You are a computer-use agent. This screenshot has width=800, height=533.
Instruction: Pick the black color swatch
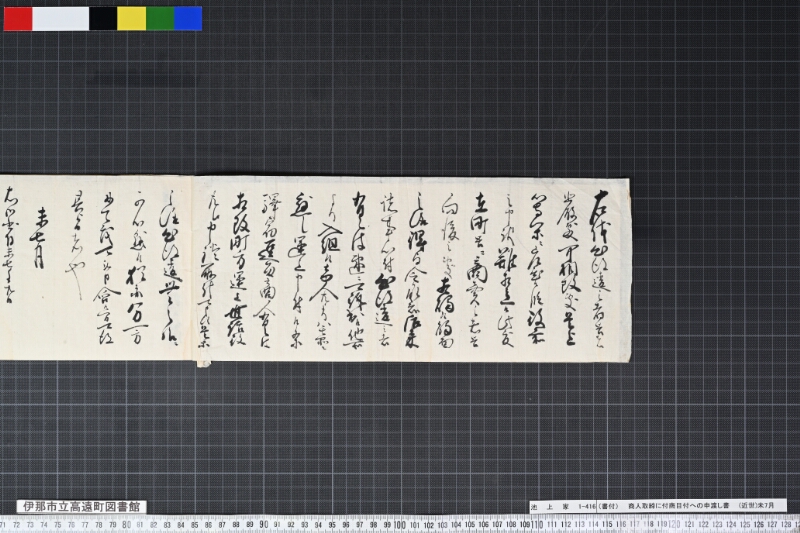pos(103,18)
